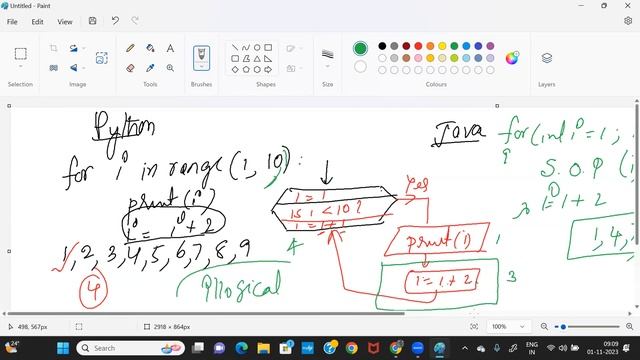Viewport: 640px width, 360px height.
Task: Expand the shape Outline dropdown
Action: click(301, 49)
